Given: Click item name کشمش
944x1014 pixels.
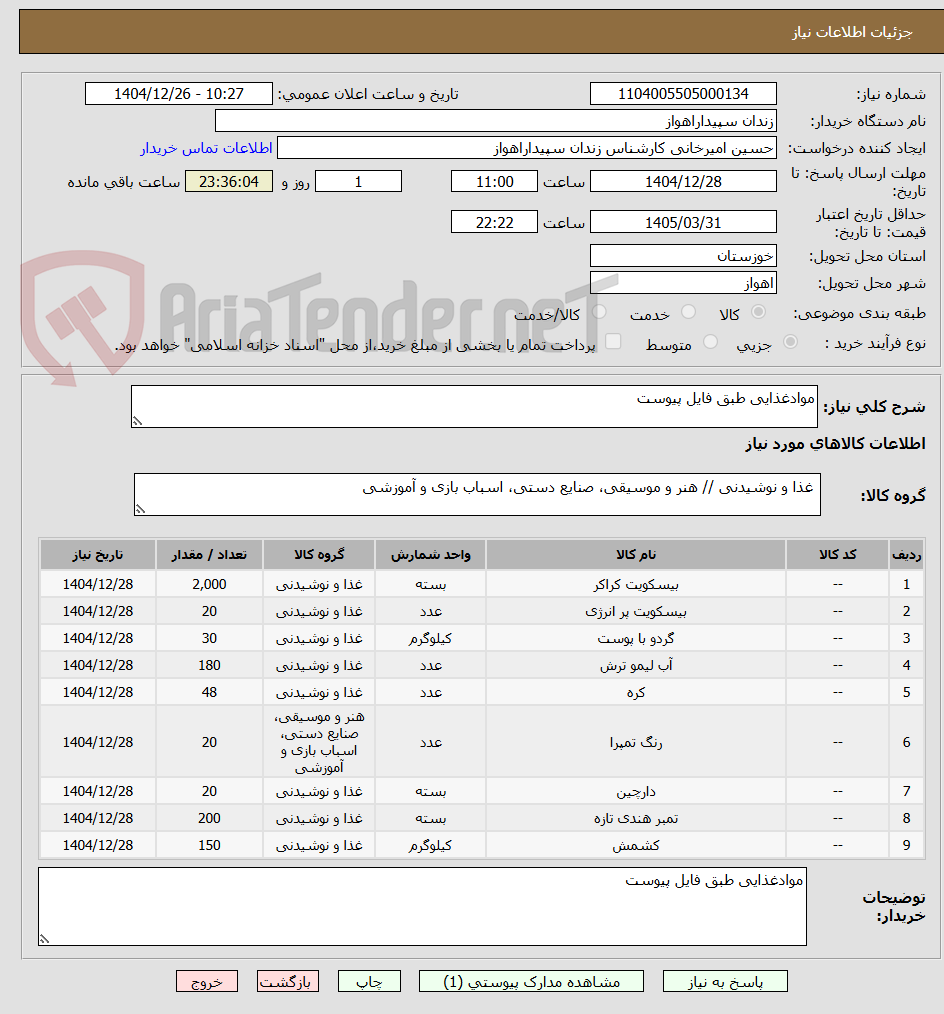Looking at the screenshot, I should click(636, 846).
